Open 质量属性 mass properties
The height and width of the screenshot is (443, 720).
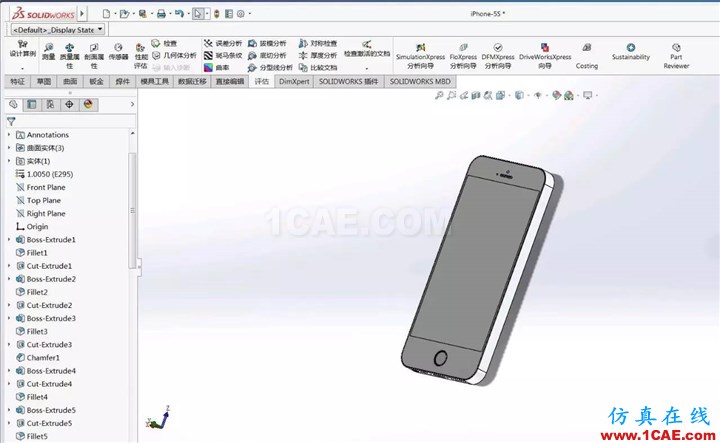click(69, 56)
